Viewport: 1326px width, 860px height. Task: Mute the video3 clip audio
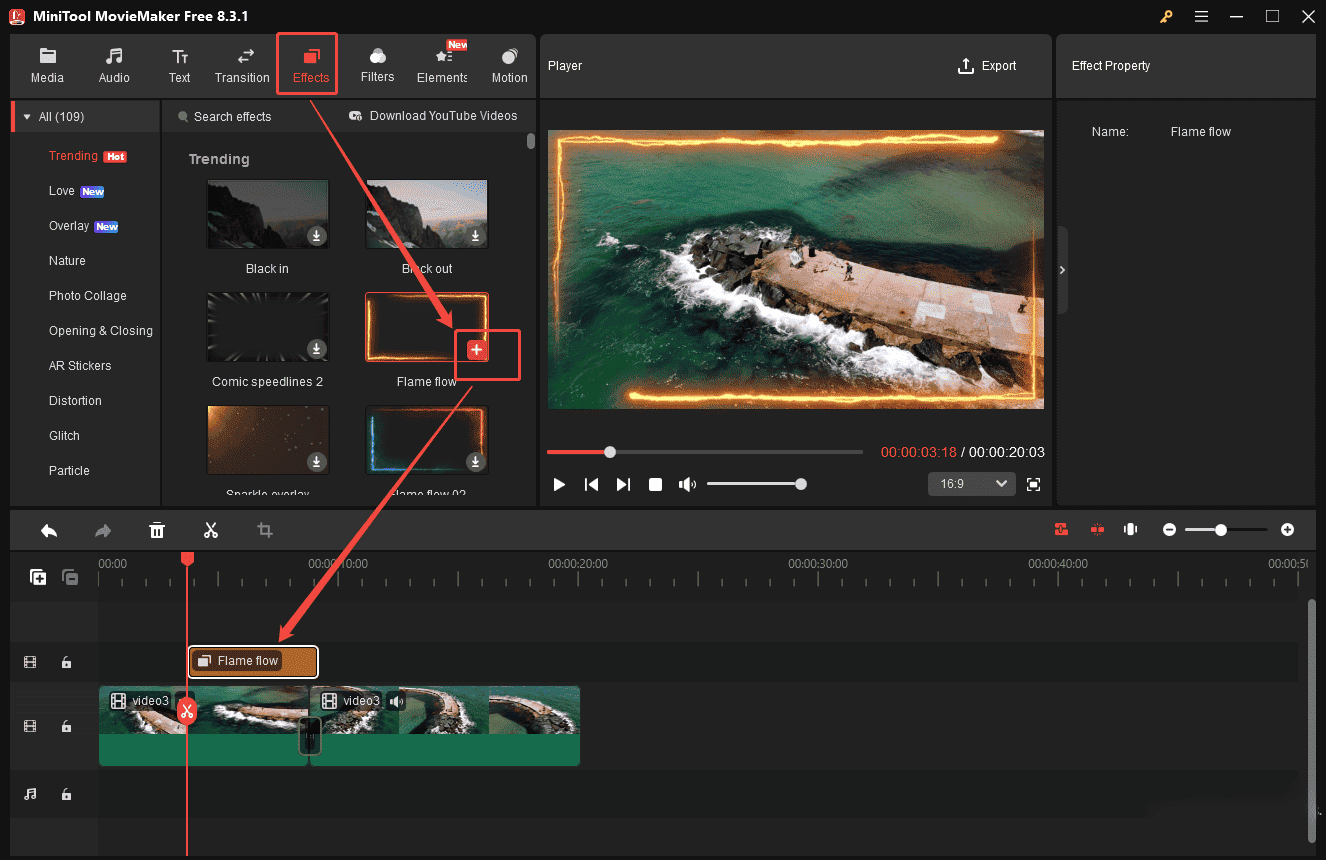(396, 700)
